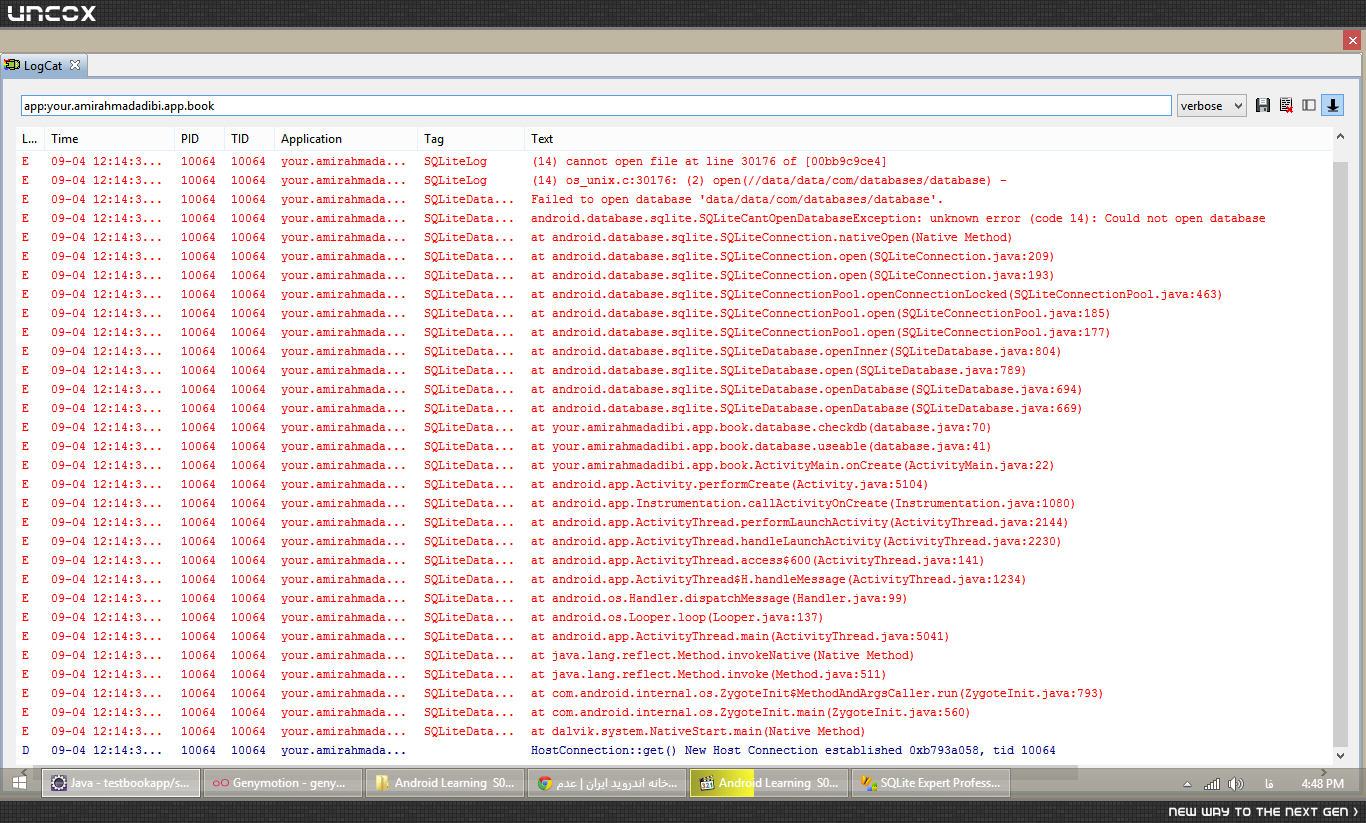Select the SQLiteDatabase.java:694 row
Viewport: 1366px width, 823px height.
[675, 389]
